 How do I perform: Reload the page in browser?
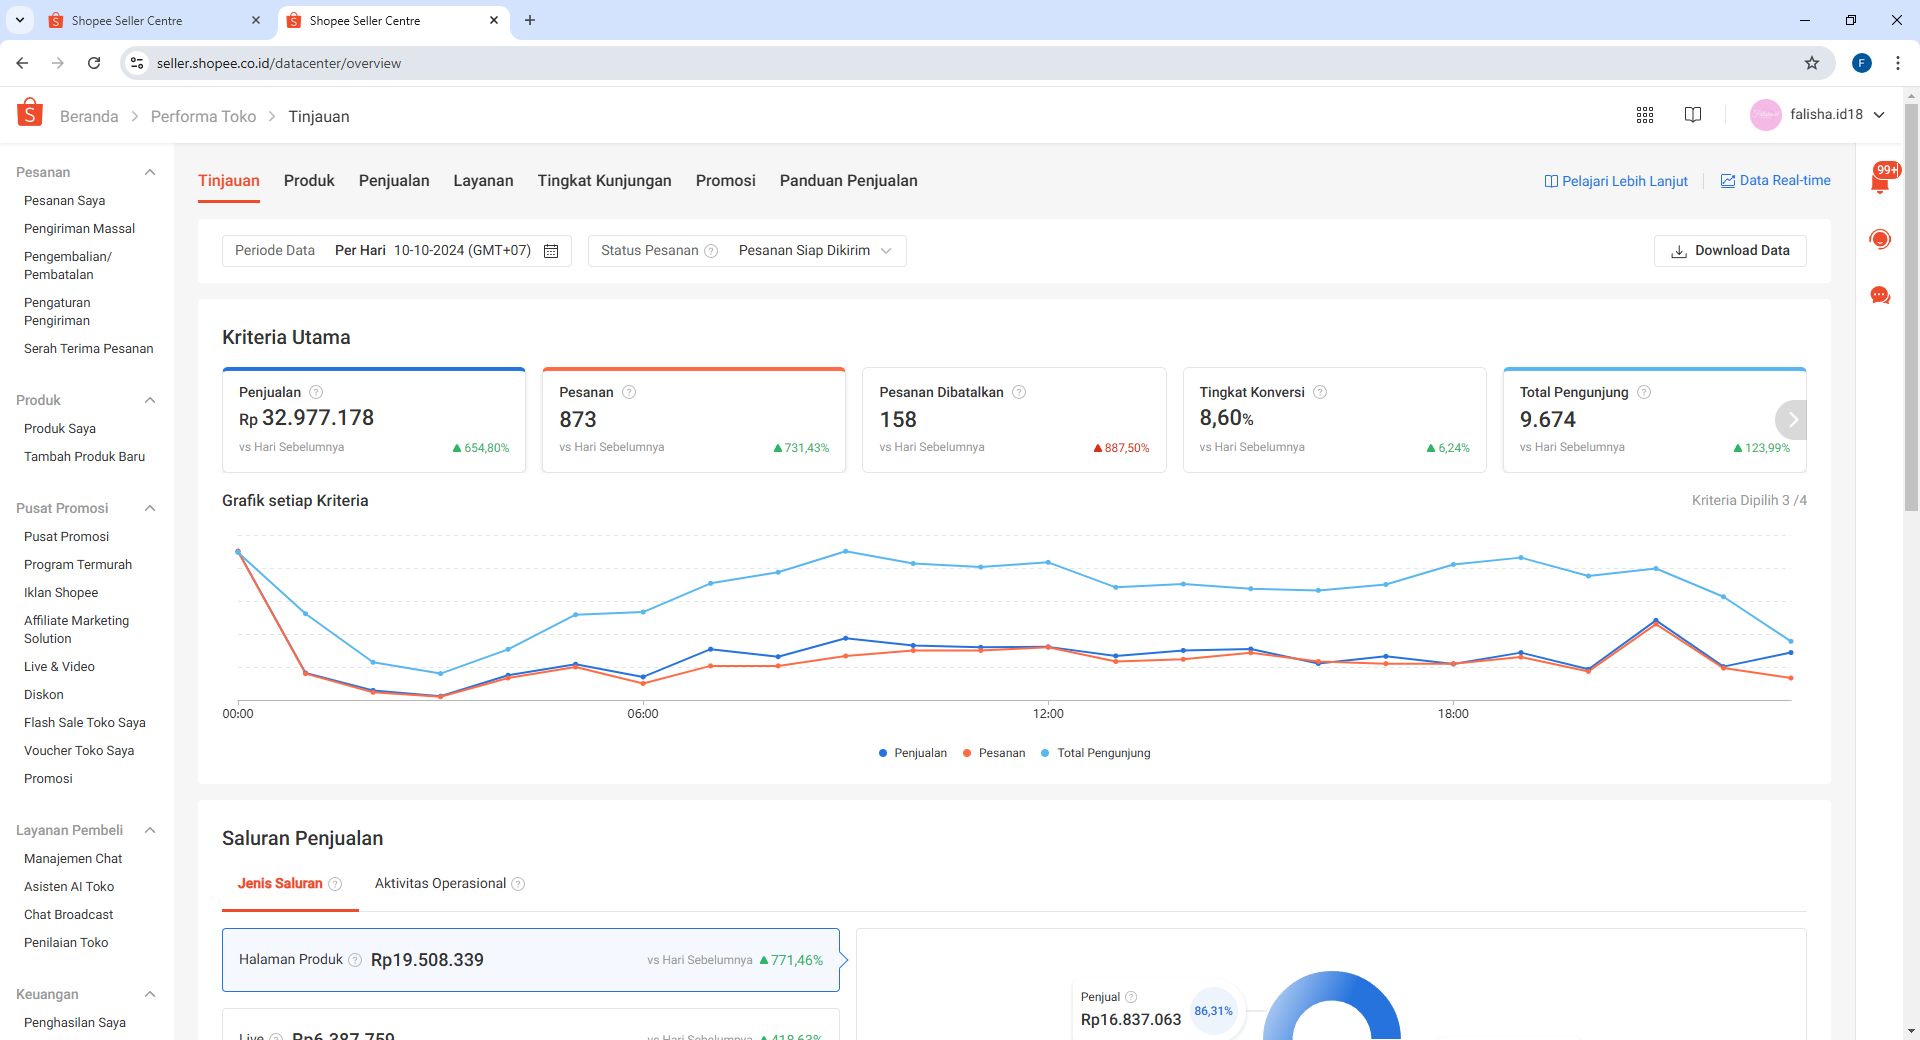(94, 63)
